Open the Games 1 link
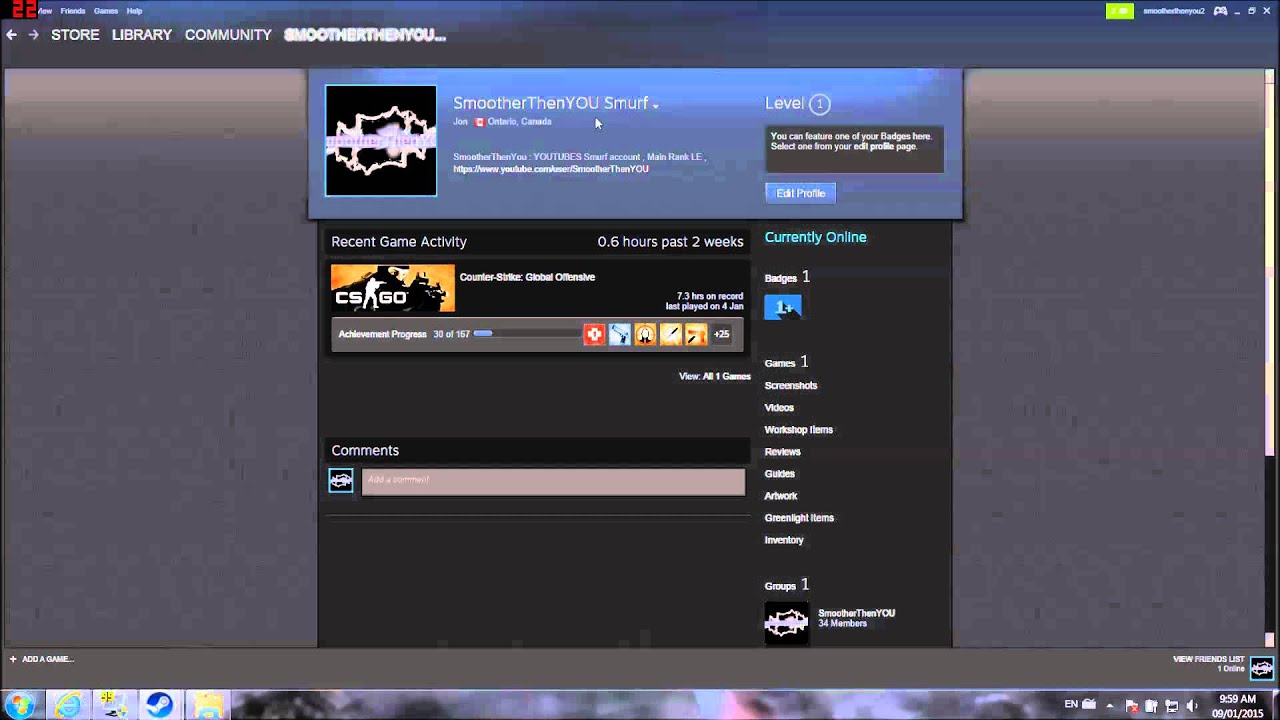Screen dimensions: 1280x720 click(786, 362)
